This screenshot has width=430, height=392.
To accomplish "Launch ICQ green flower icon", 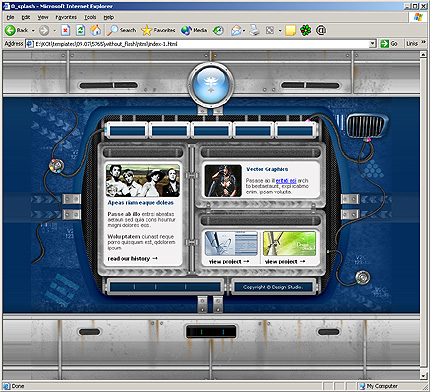I will tap(306, 31).
